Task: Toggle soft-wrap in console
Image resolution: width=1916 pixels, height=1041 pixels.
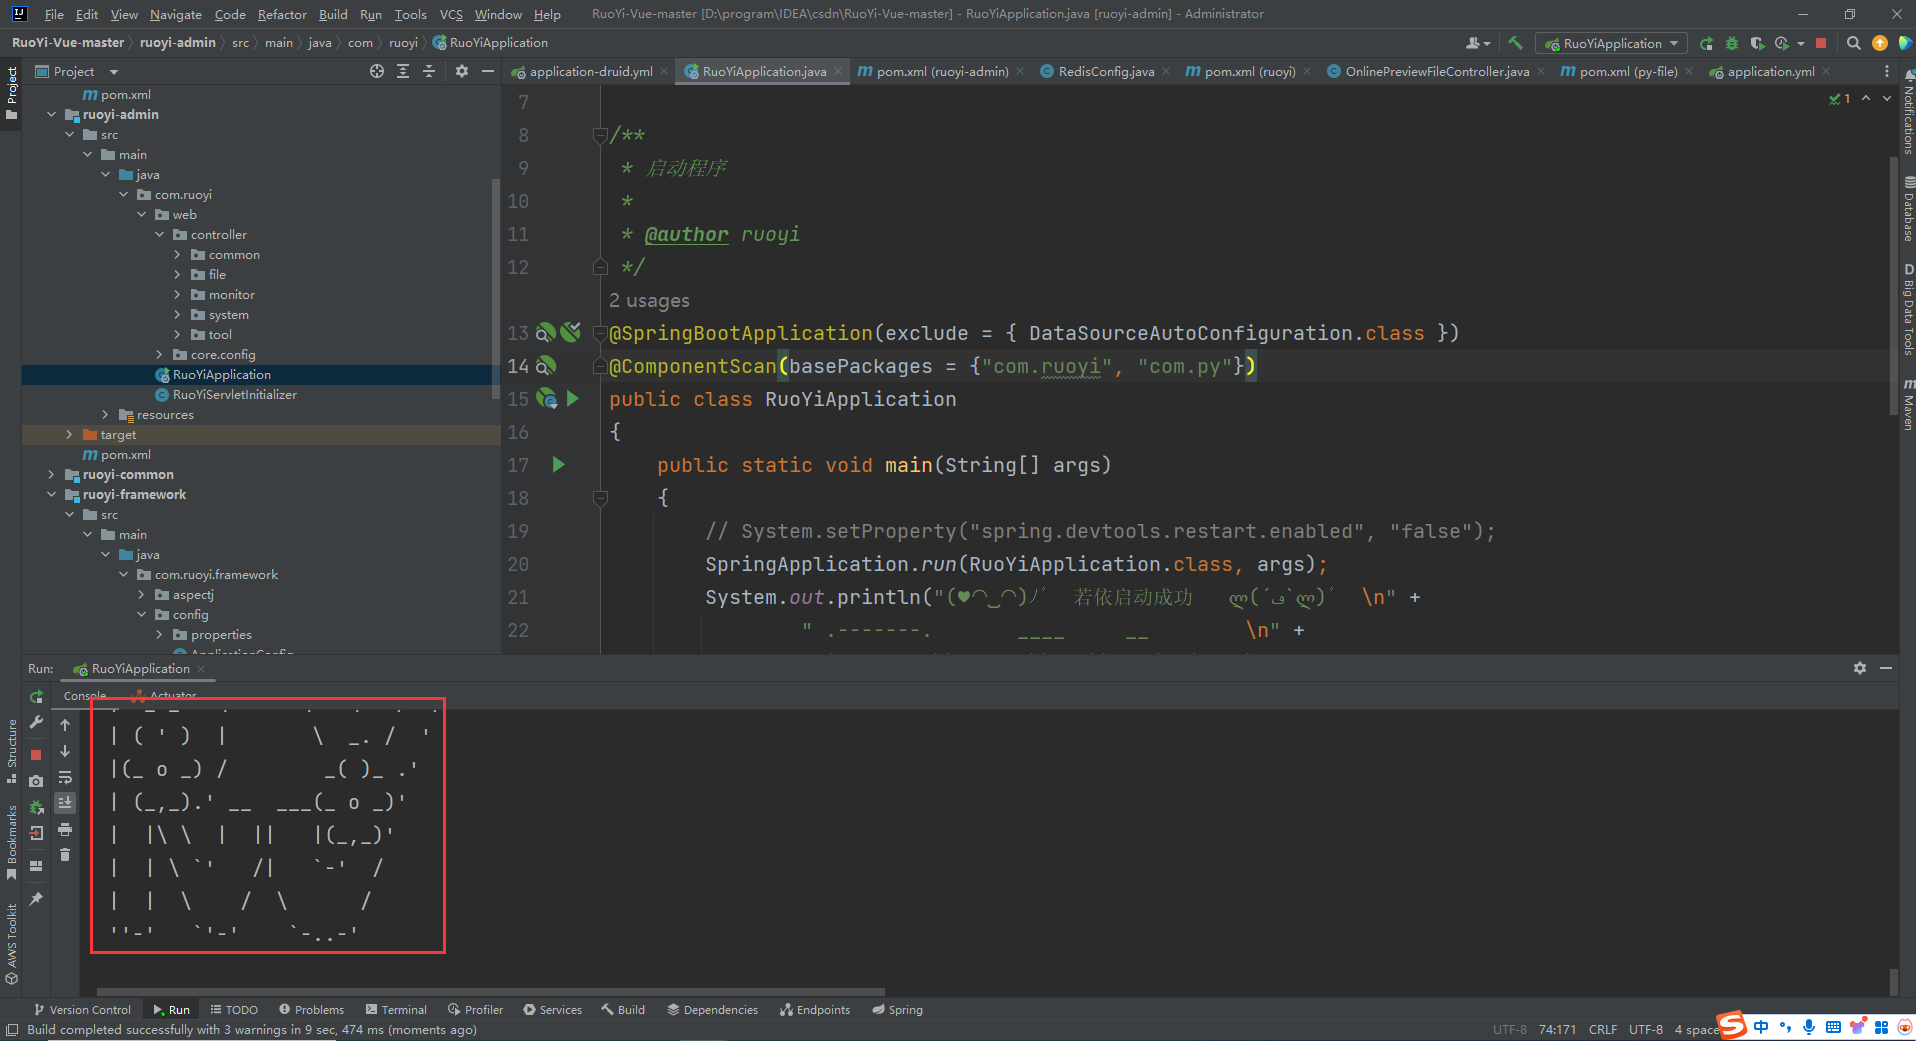Action: click(x=65, y=777)
